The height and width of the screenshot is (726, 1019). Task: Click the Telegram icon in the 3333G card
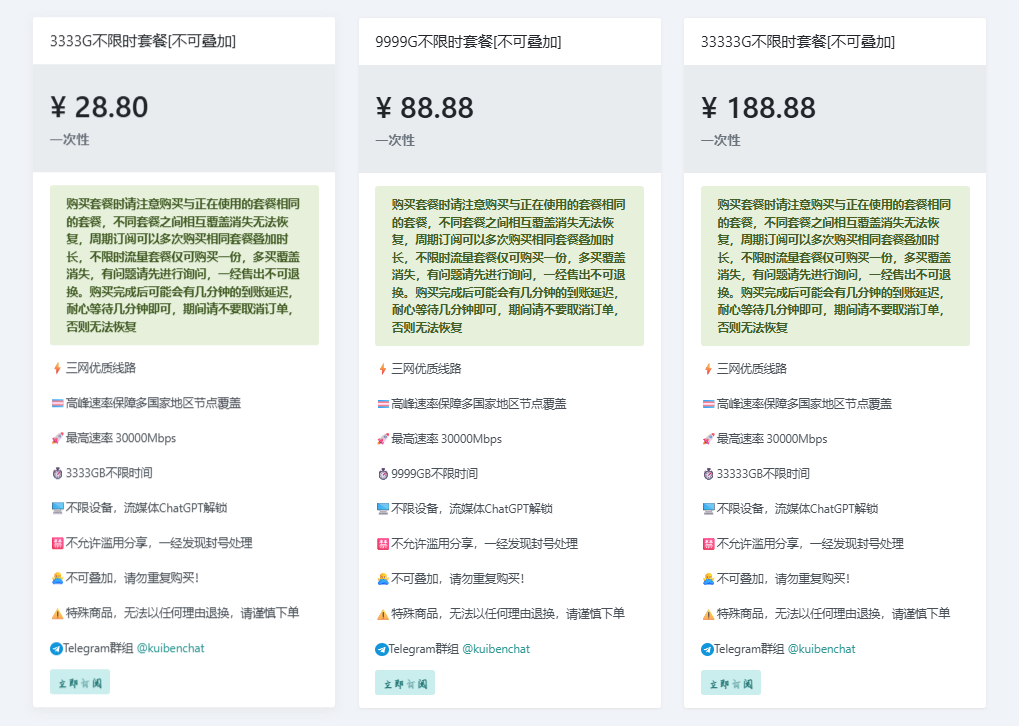[x=57, y=648]
